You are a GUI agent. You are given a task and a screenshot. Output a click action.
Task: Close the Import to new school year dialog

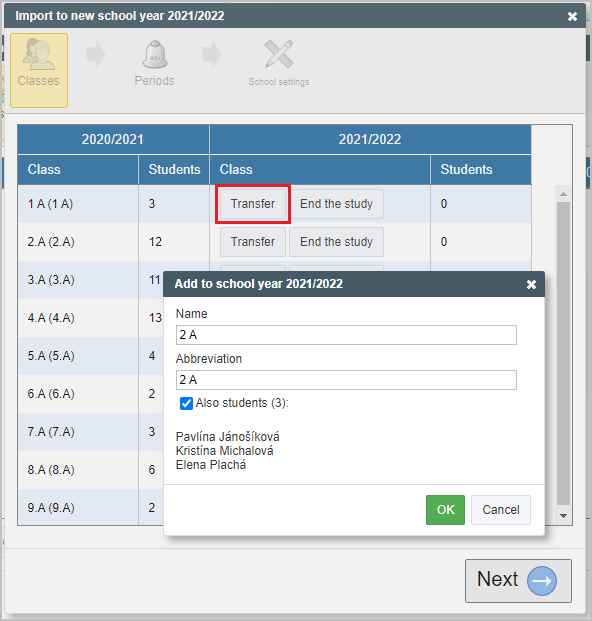tap(572, 16)
